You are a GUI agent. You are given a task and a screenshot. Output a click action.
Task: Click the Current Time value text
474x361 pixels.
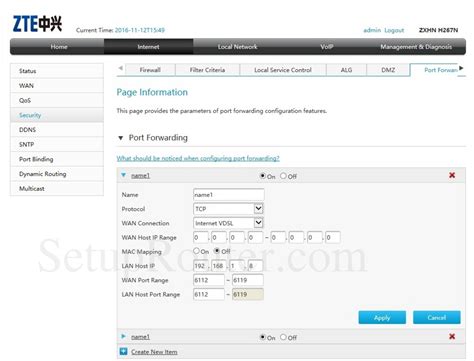(140, 30)
